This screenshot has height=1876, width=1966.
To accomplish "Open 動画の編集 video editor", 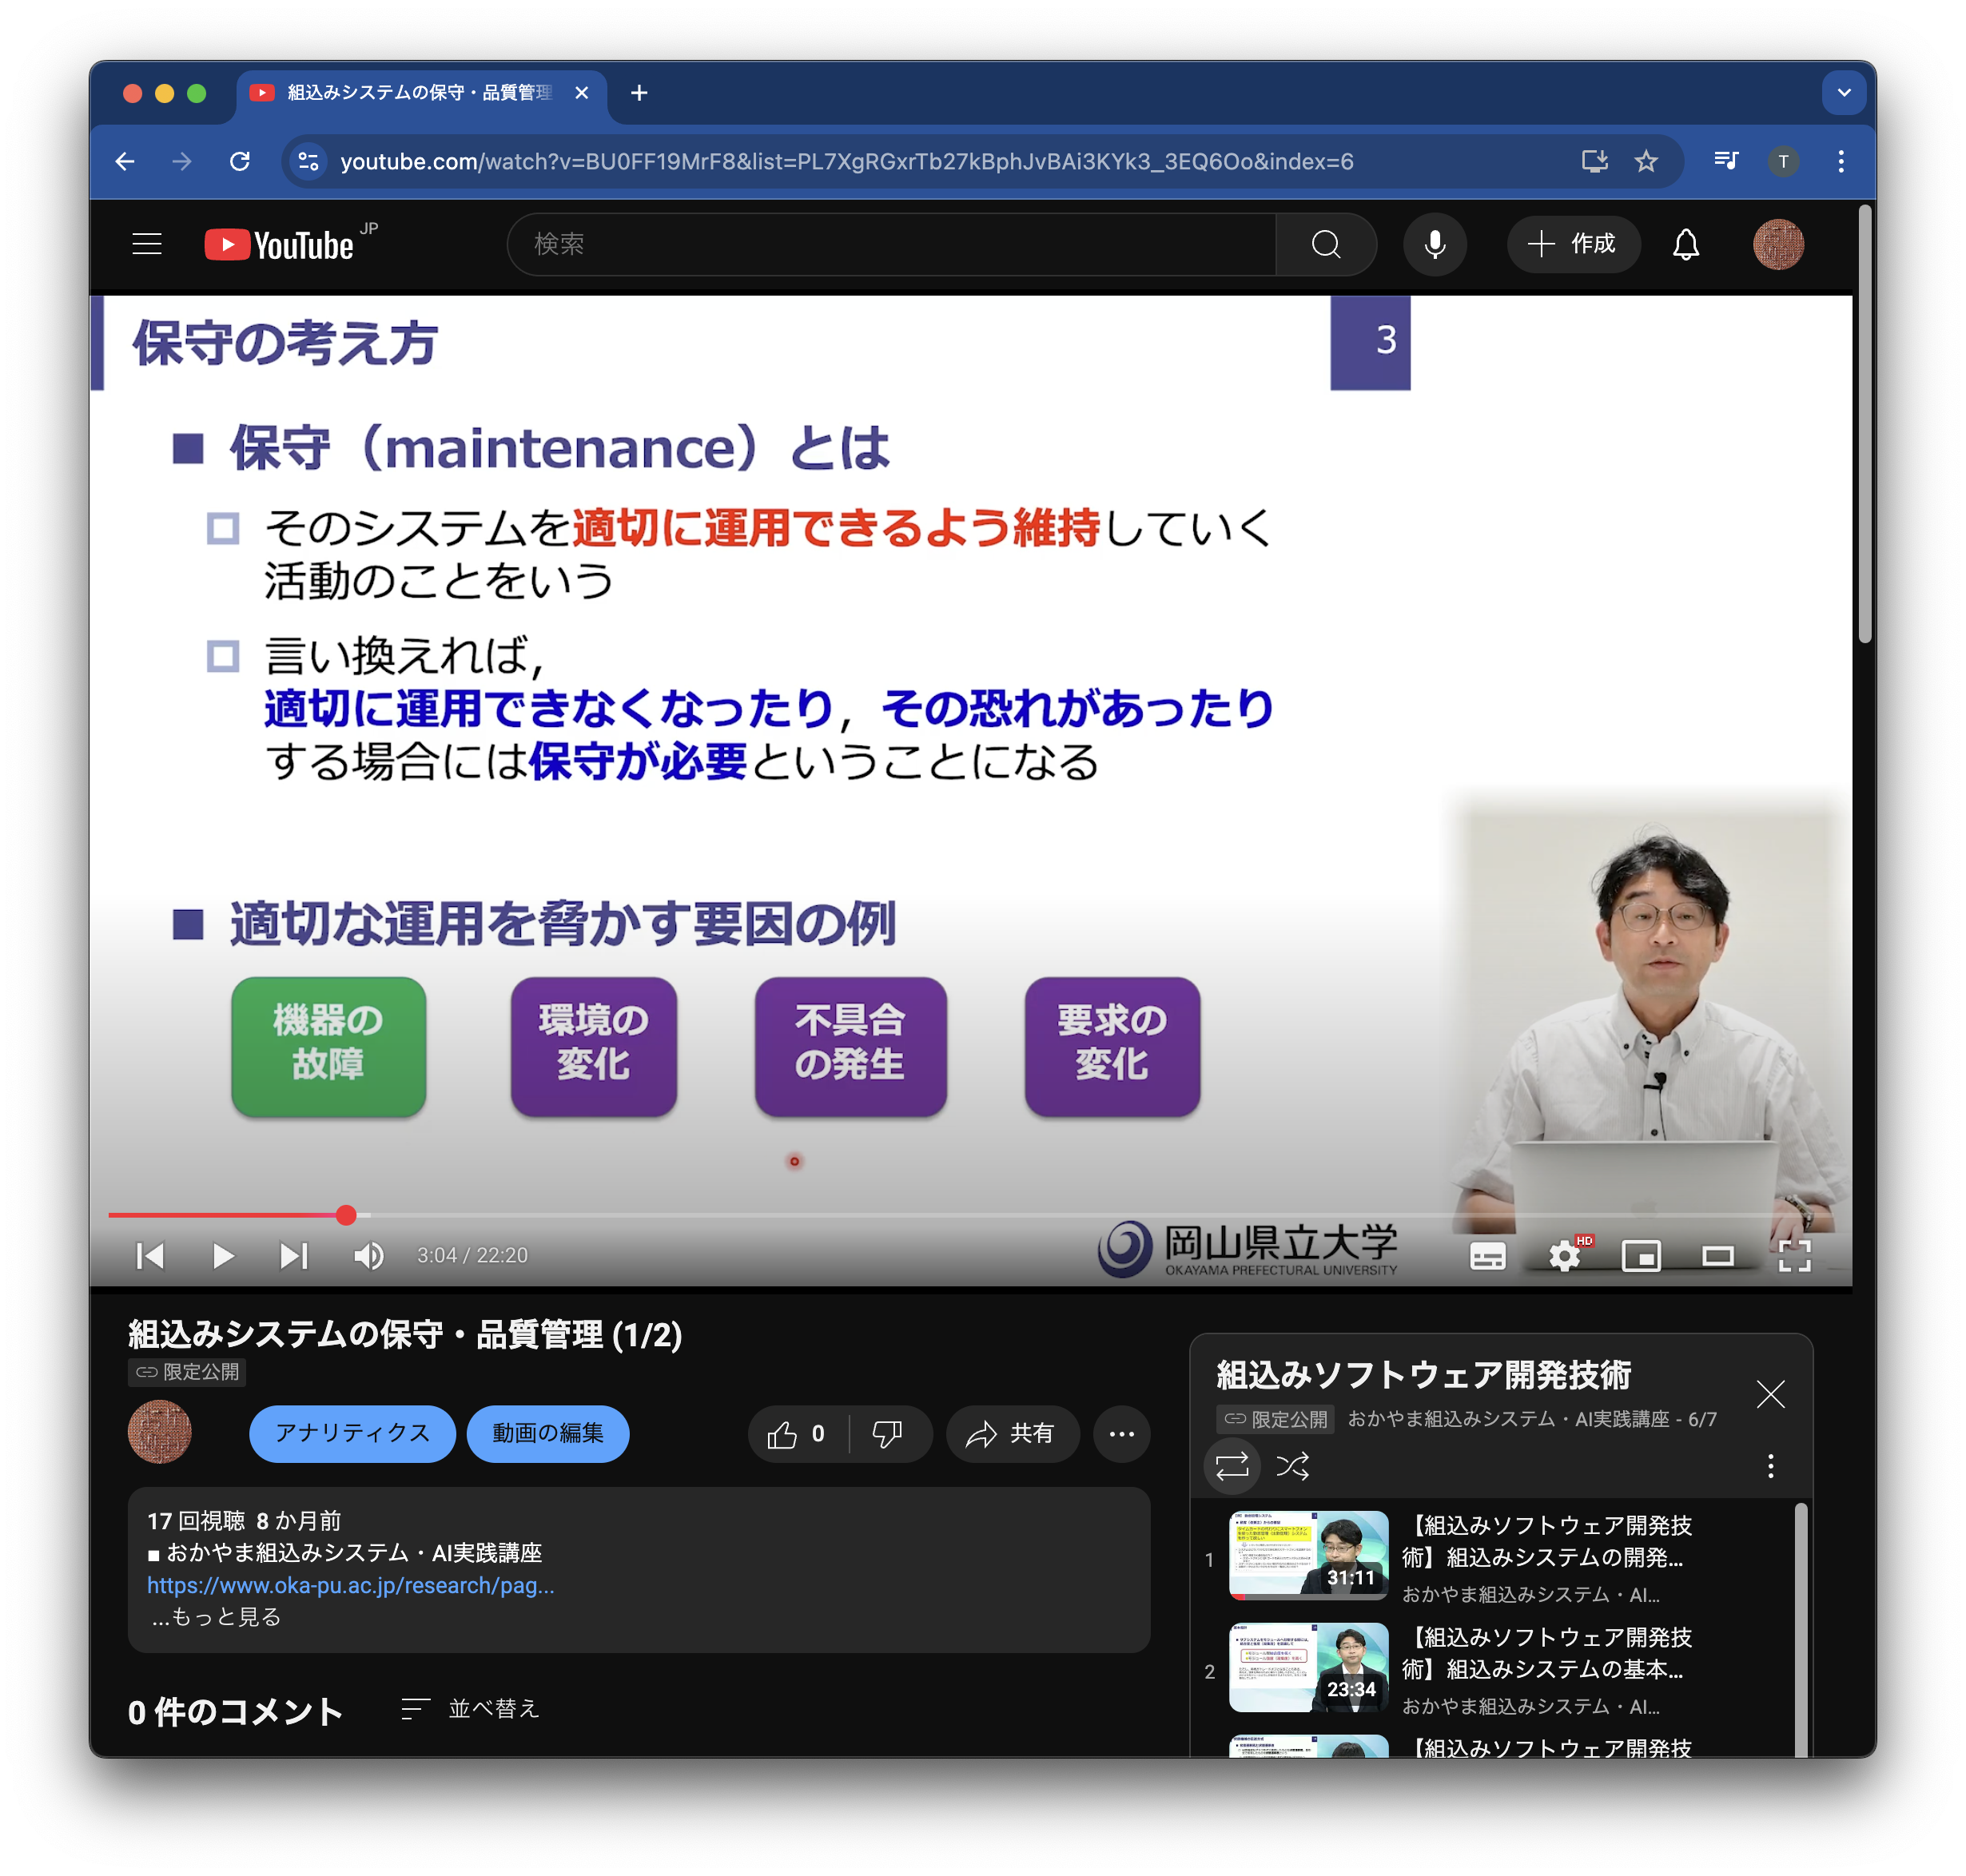I will [547, 1433].
